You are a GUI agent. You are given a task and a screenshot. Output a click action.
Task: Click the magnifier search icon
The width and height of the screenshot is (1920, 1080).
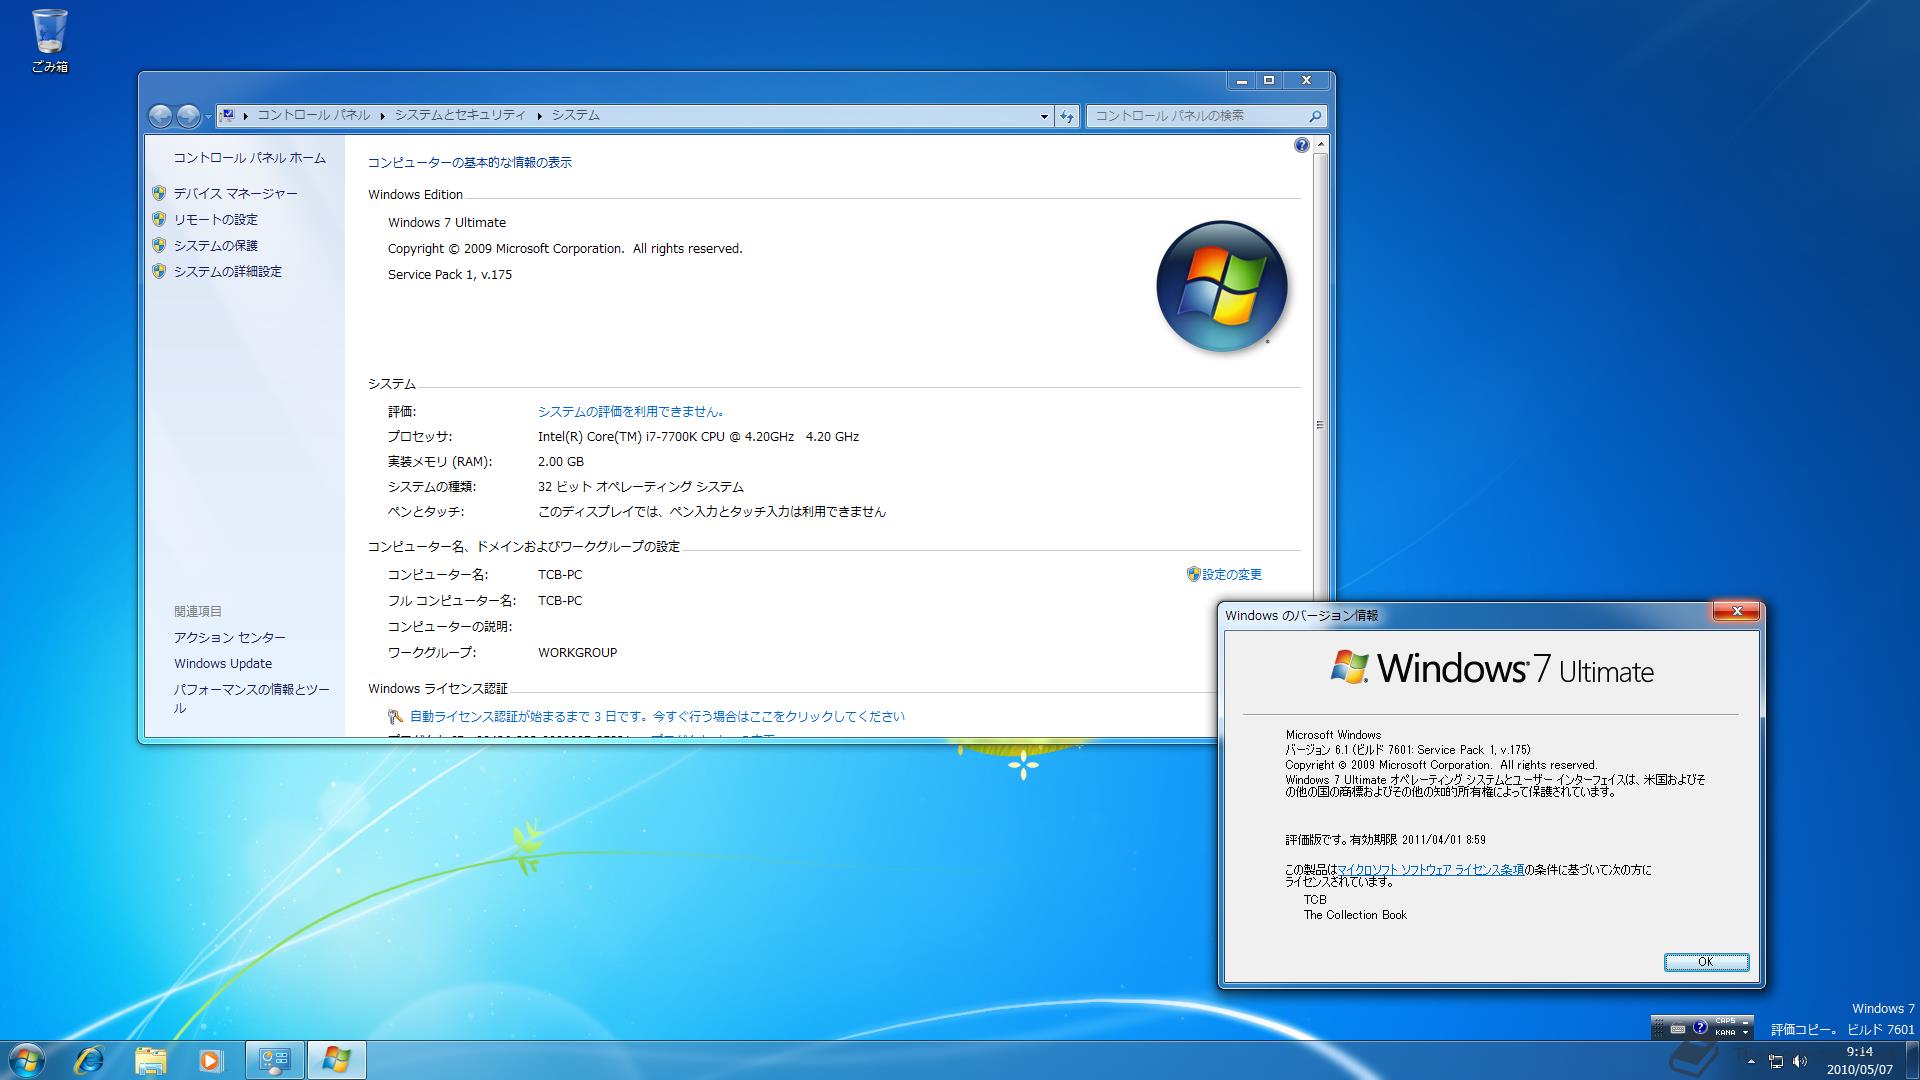tap(1315, 116)
